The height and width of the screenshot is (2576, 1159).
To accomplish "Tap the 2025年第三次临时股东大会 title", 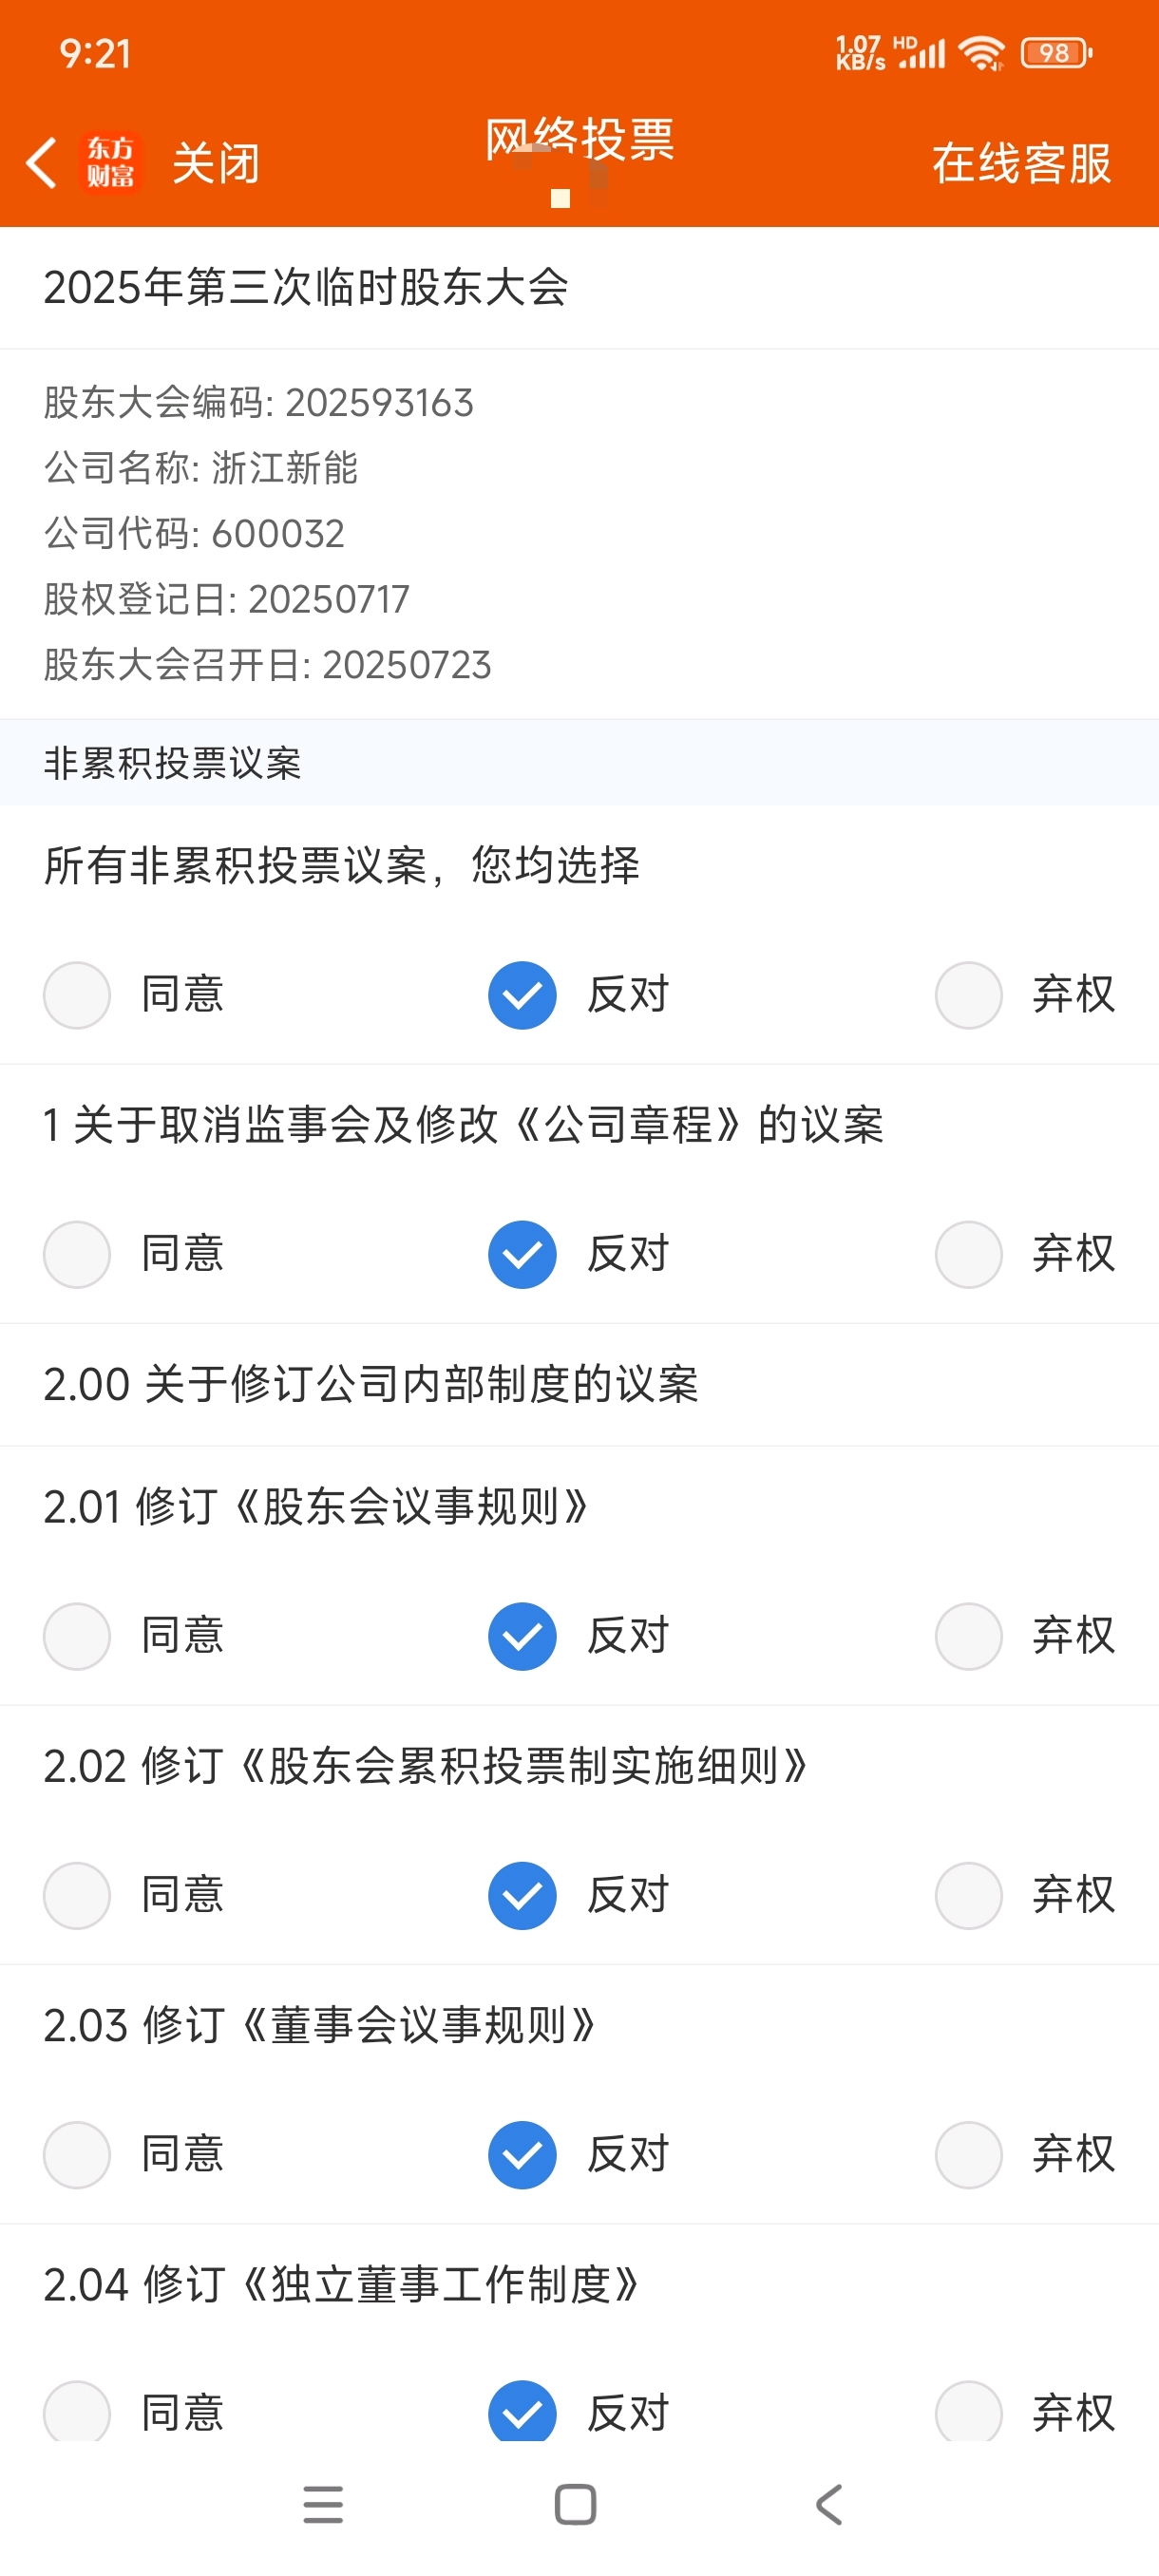I will point(306,288).
